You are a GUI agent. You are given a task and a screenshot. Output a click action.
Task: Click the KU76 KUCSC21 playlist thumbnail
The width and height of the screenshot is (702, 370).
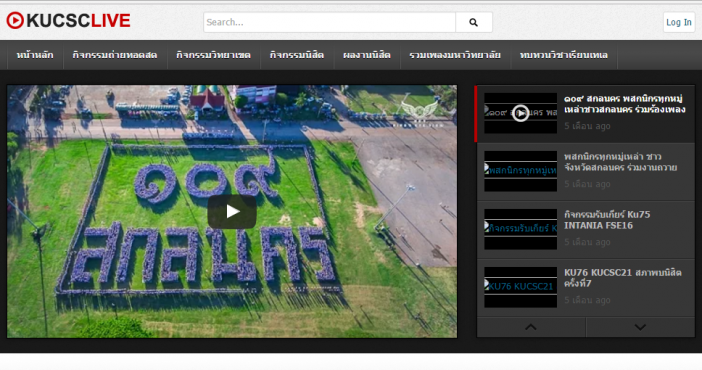coord(521,287)
